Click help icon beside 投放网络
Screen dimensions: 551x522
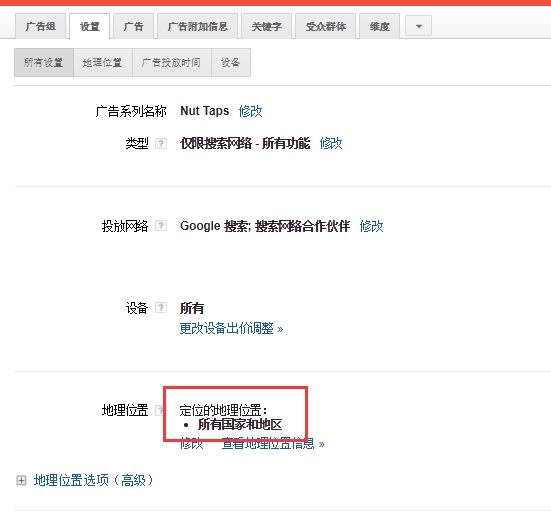click(x=161, y=226)
